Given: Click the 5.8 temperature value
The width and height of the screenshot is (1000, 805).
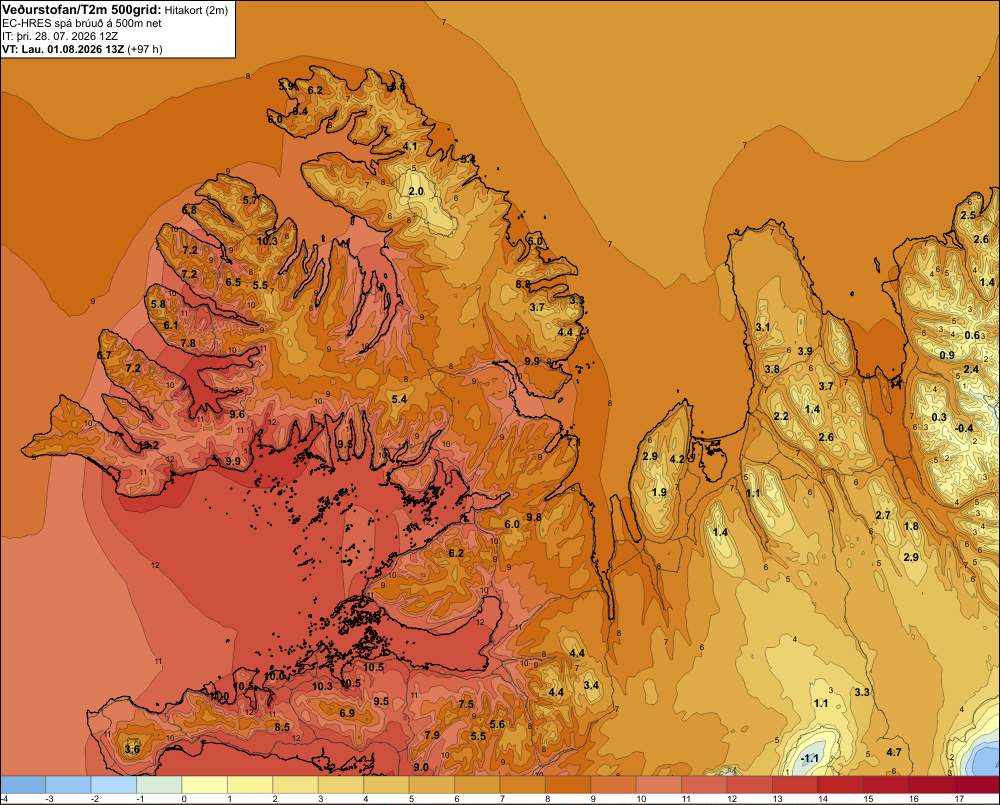Looking at the screenshot, I should [x=158, y=304].
